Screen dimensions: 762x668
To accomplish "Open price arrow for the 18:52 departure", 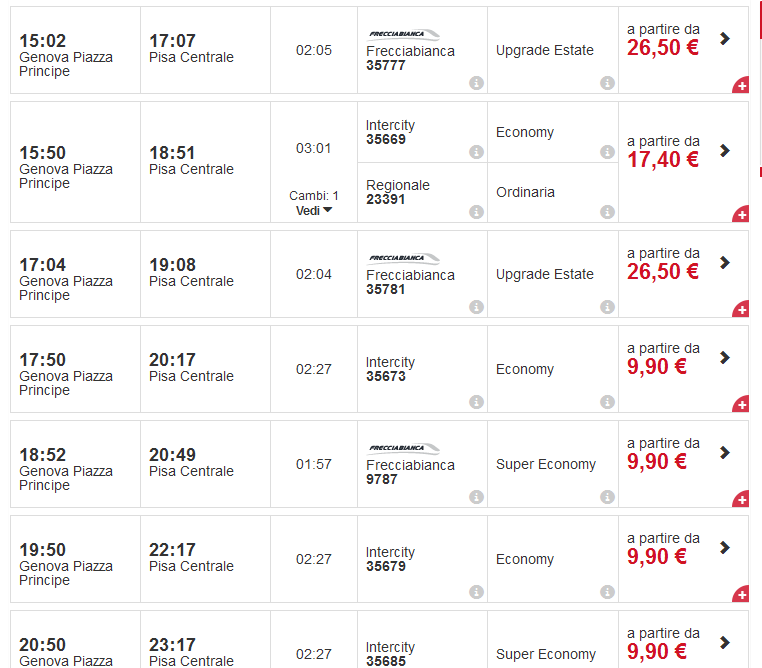I will (725, 453).
